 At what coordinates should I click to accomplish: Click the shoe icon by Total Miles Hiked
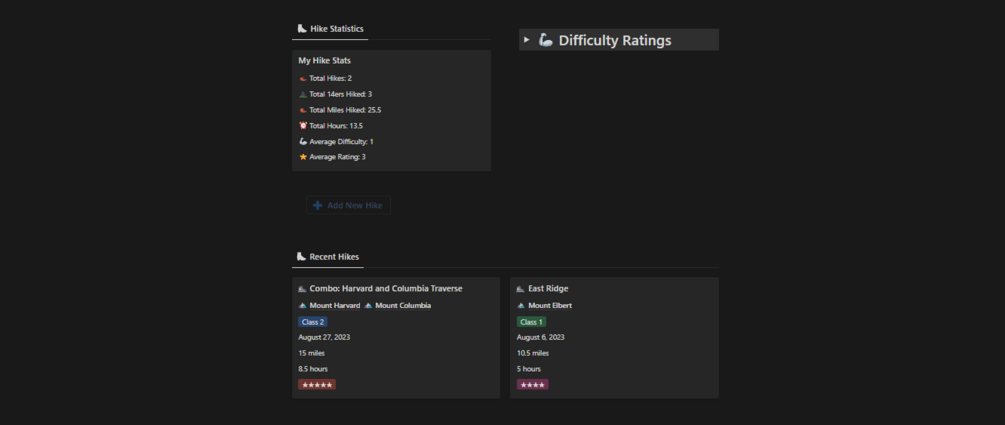303,110
